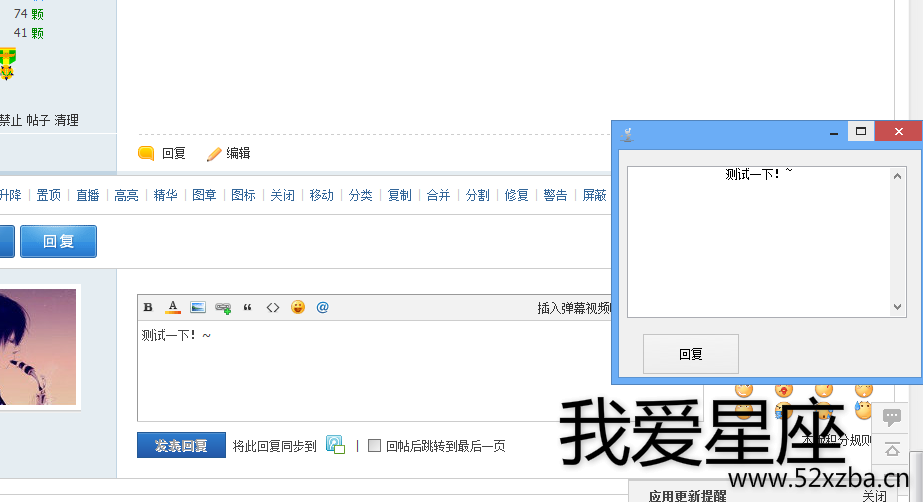Open the smiley emoticon picker
This screenshot has width=923, height=502.
pos(298,308)
